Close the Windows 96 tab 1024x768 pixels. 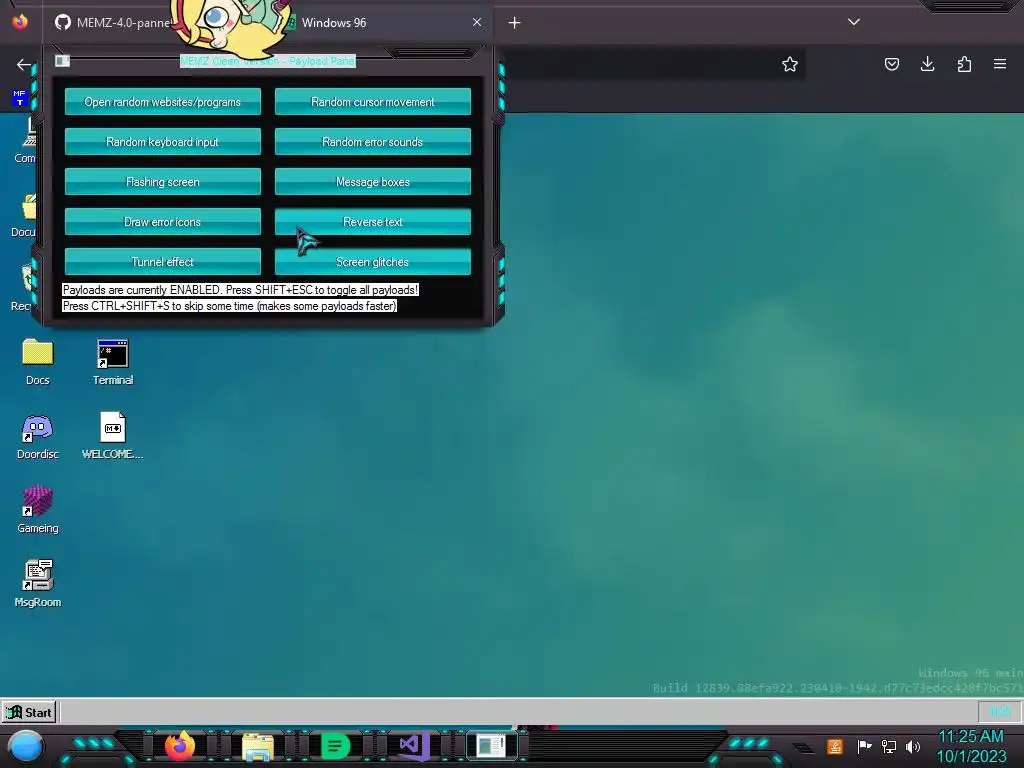coord(477,23)
